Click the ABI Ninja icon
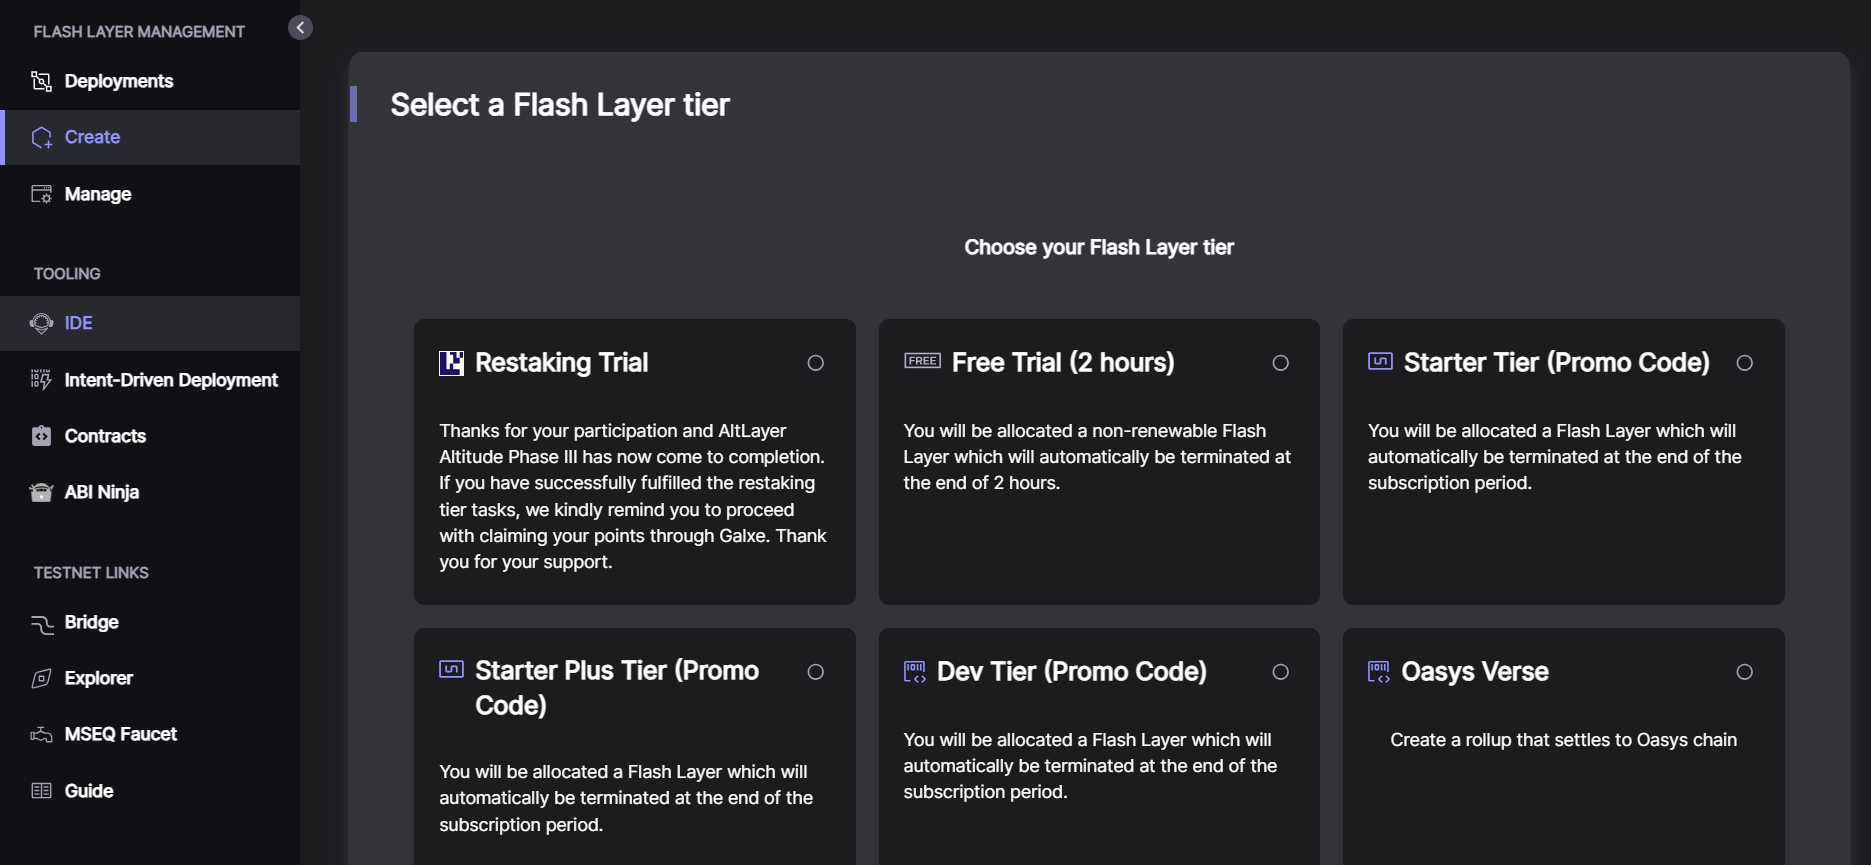 point(41,492)
